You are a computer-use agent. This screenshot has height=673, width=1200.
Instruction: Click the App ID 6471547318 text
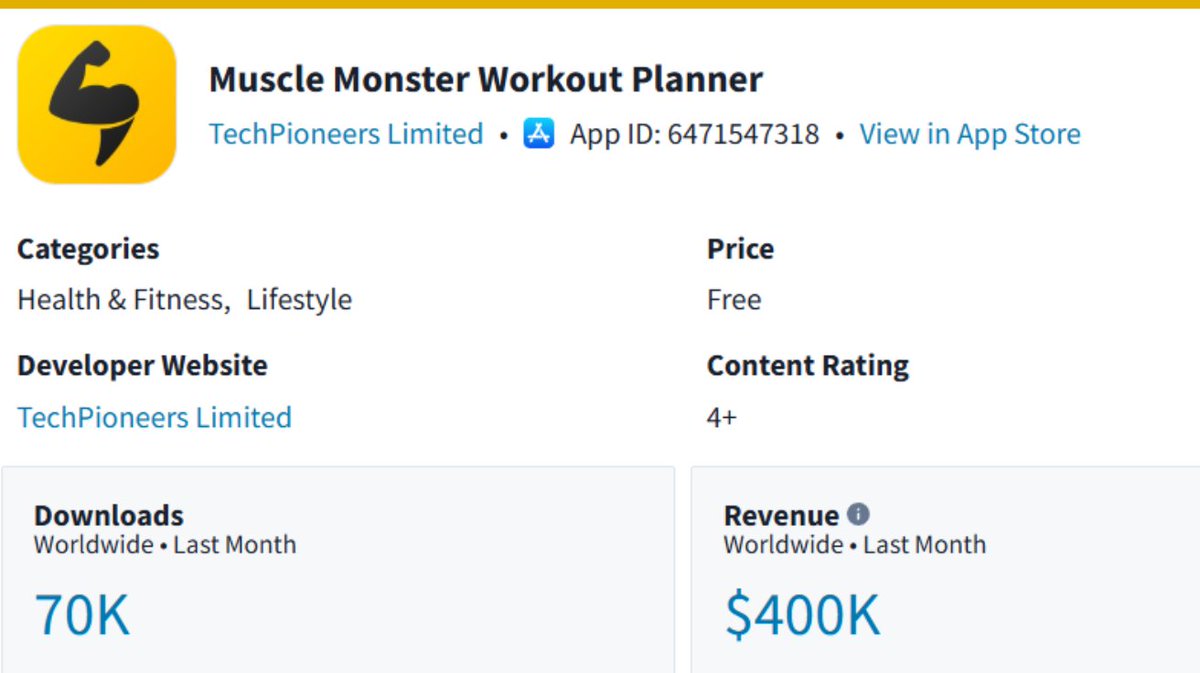pos(694,134)
